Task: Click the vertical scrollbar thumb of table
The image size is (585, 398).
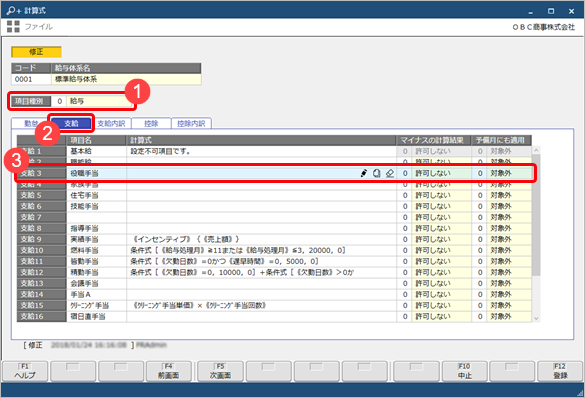Action: [536, 216]
